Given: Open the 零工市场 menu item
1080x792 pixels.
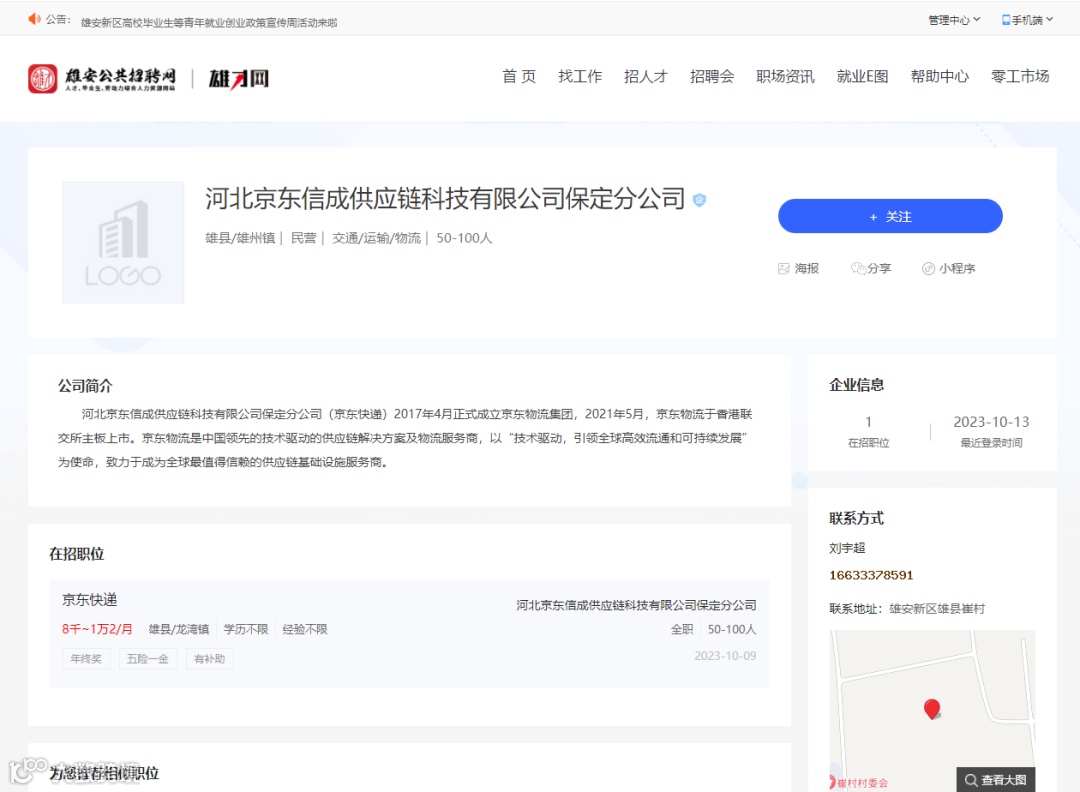Looking at the screenshot, I should (1020, 76).
